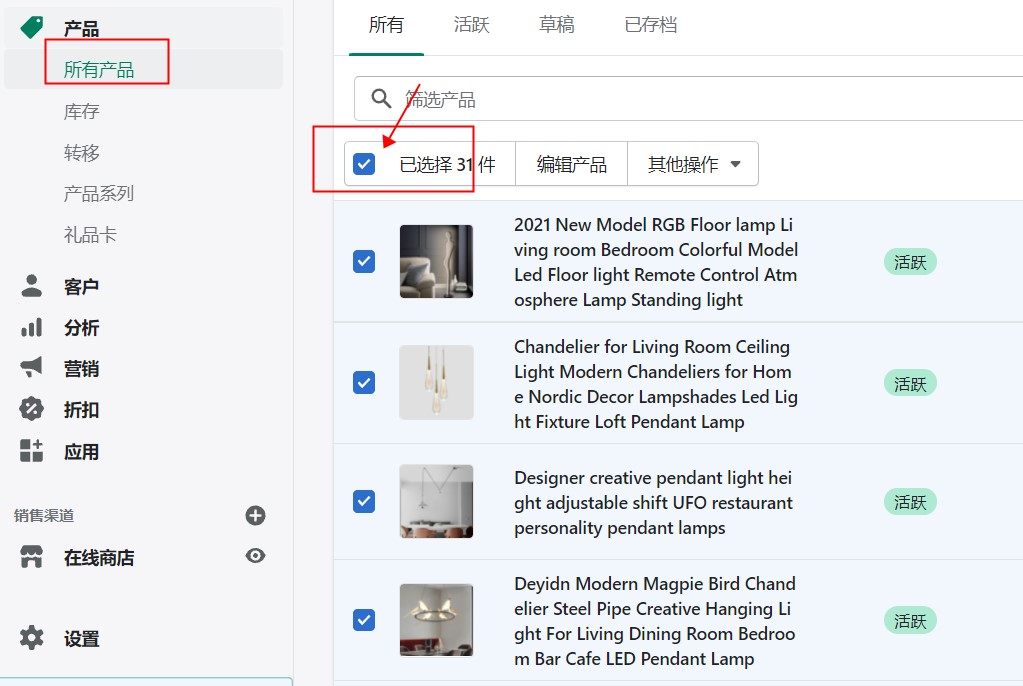The width and height of the screenshot is (1023, 686).
Task: Uncheck the RGB Floor lamp product checkbox
Action: click(x=364, y=261)
